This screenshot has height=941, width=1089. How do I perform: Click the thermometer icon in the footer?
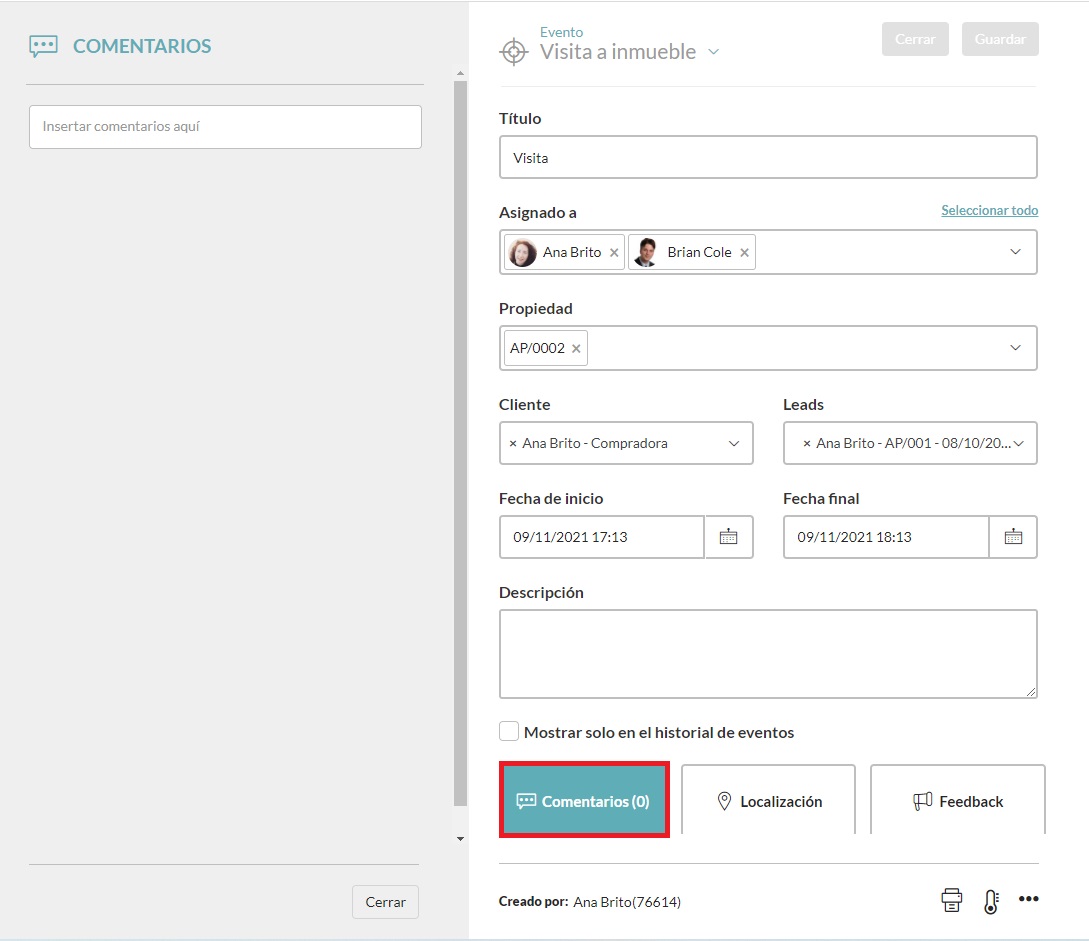pos(991,901)
